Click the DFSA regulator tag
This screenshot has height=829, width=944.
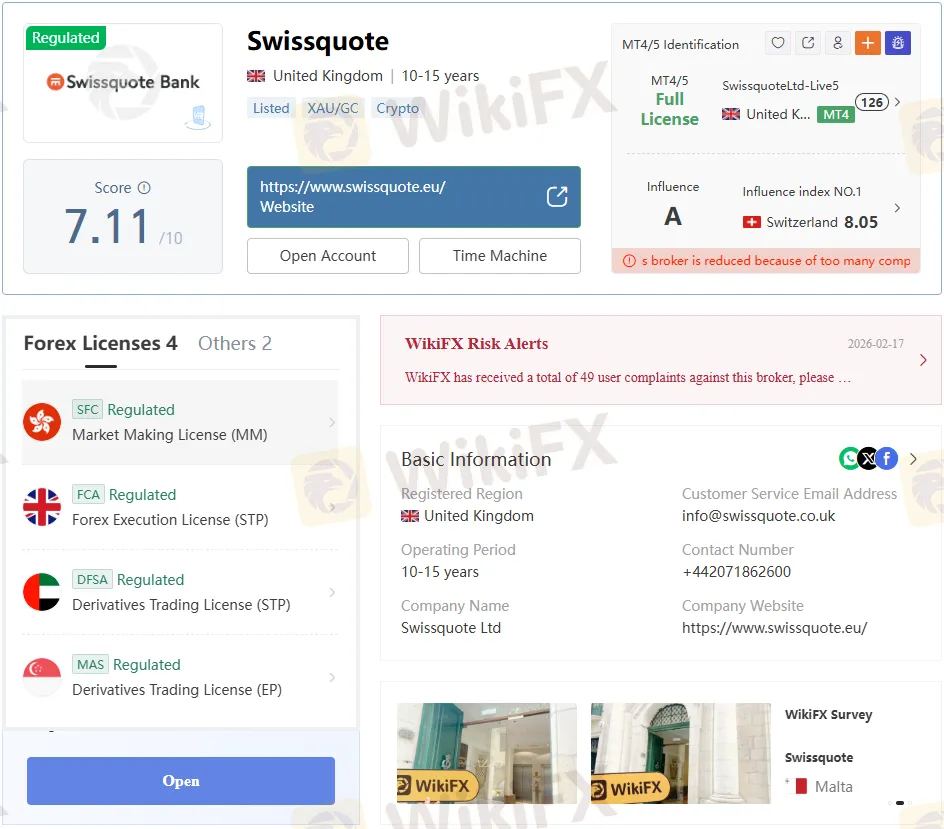[x=92, y=579]
